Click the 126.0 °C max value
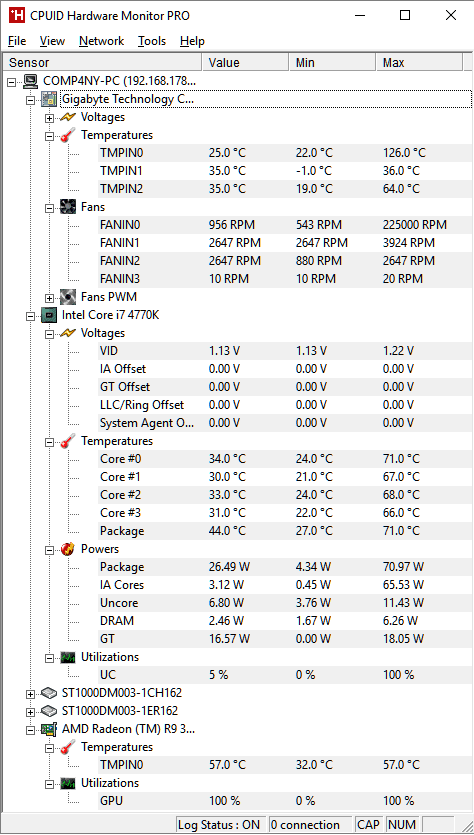Screen dimensions: 474x835 pyautogui.click(x=404, y=153)
